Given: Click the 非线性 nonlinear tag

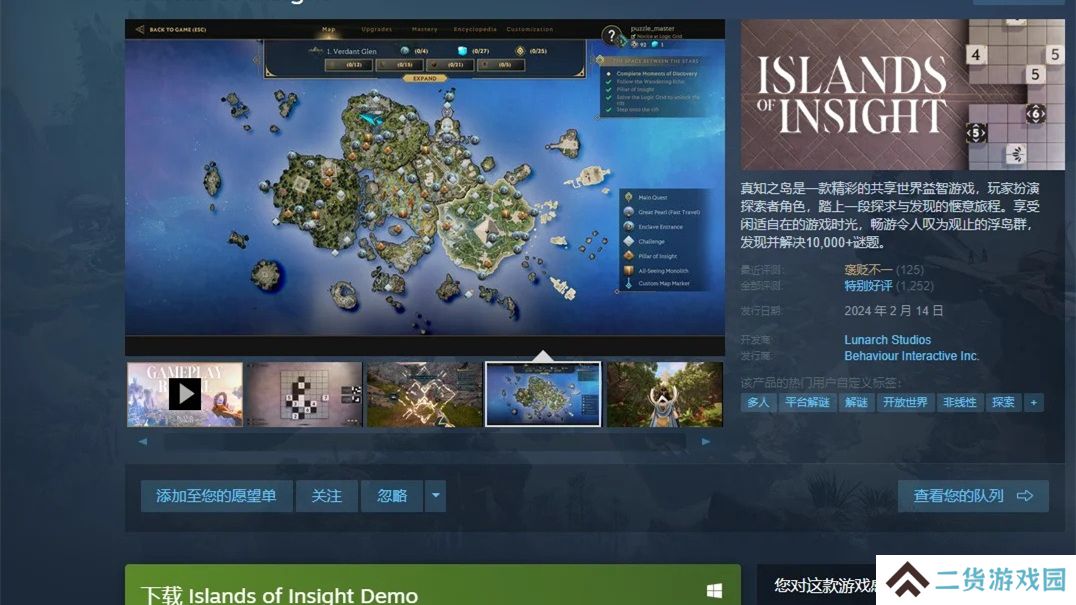Looking at the screenshot, I should [x=959, y=403].
